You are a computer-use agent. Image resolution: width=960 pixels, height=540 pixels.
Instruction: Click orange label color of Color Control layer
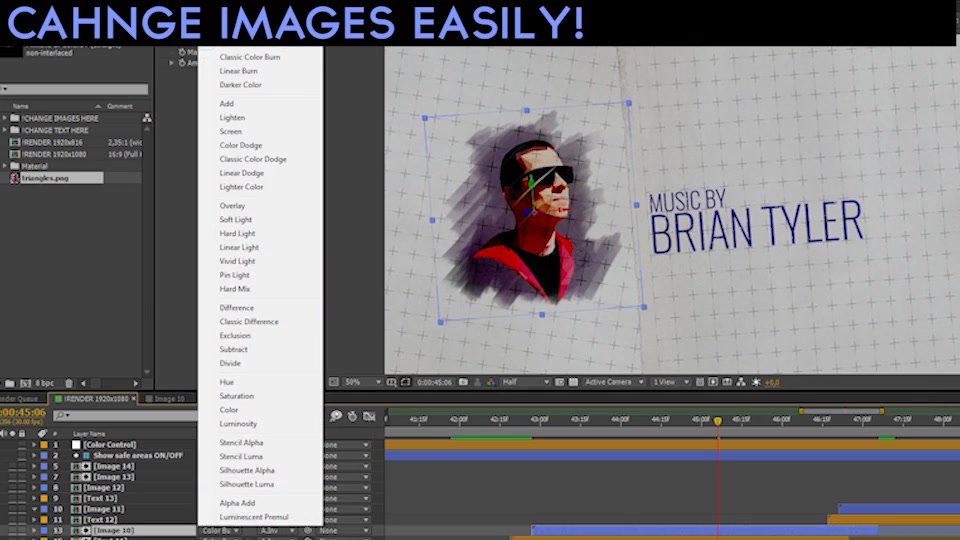point(44,444)
